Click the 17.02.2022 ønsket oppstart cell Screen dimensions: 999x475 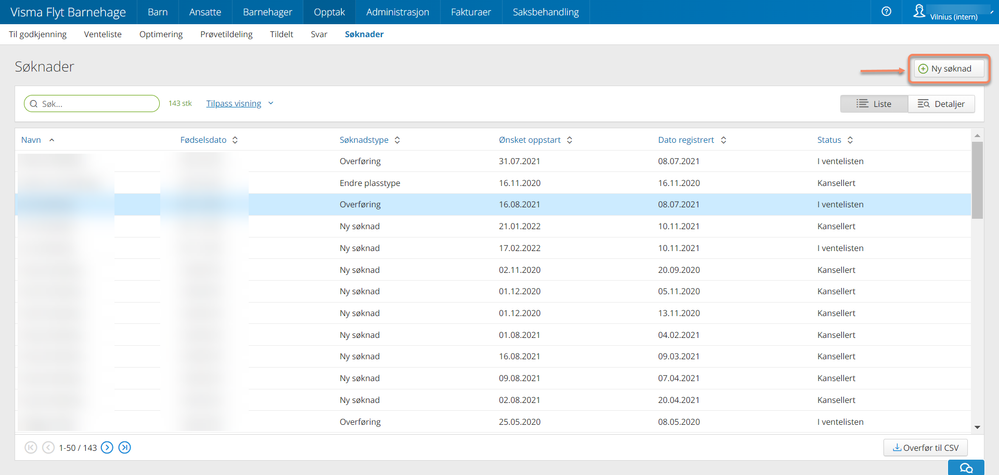tap(520, 248)
